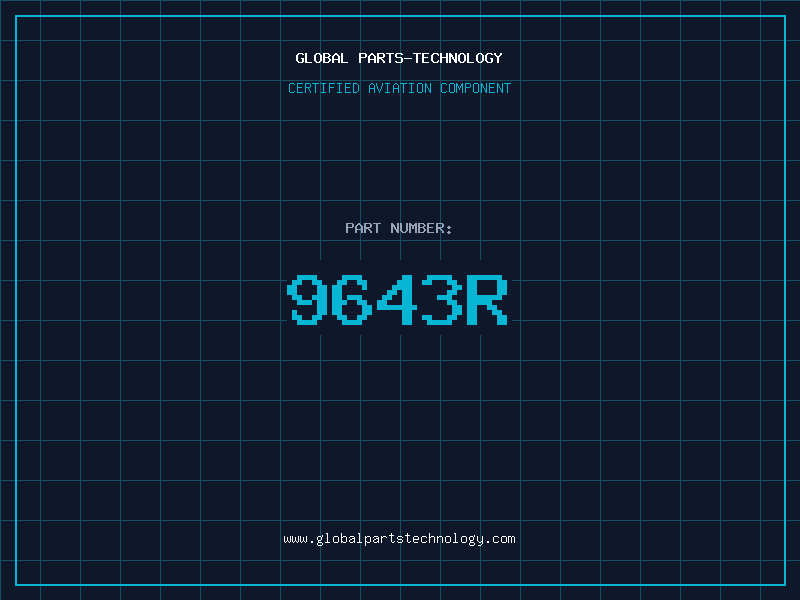Select the word GLOBAL in the header

(x=321, y=59)
